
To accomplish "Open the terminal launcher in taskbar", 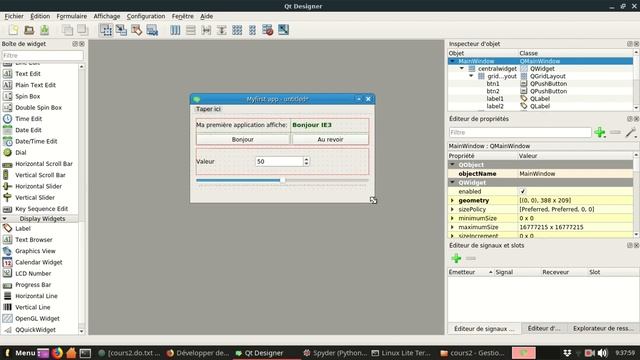I will [85, 353].
